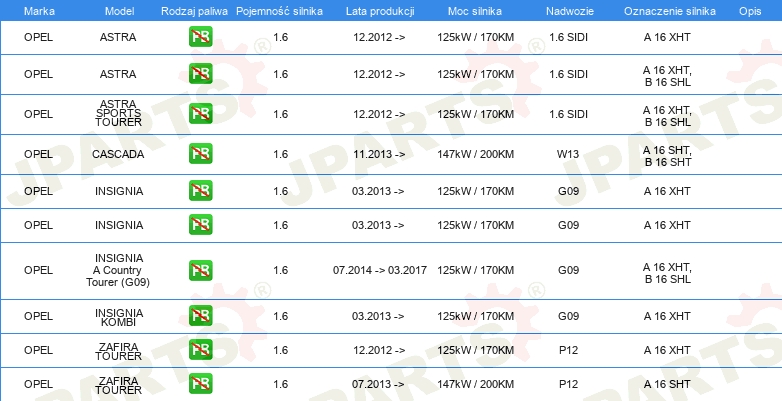This screenshot has width=782, height=401.
Task: Click A 16 XHT, B 16 SHL in SPORTS TOURER row
Action: click(x=667, y=116)
